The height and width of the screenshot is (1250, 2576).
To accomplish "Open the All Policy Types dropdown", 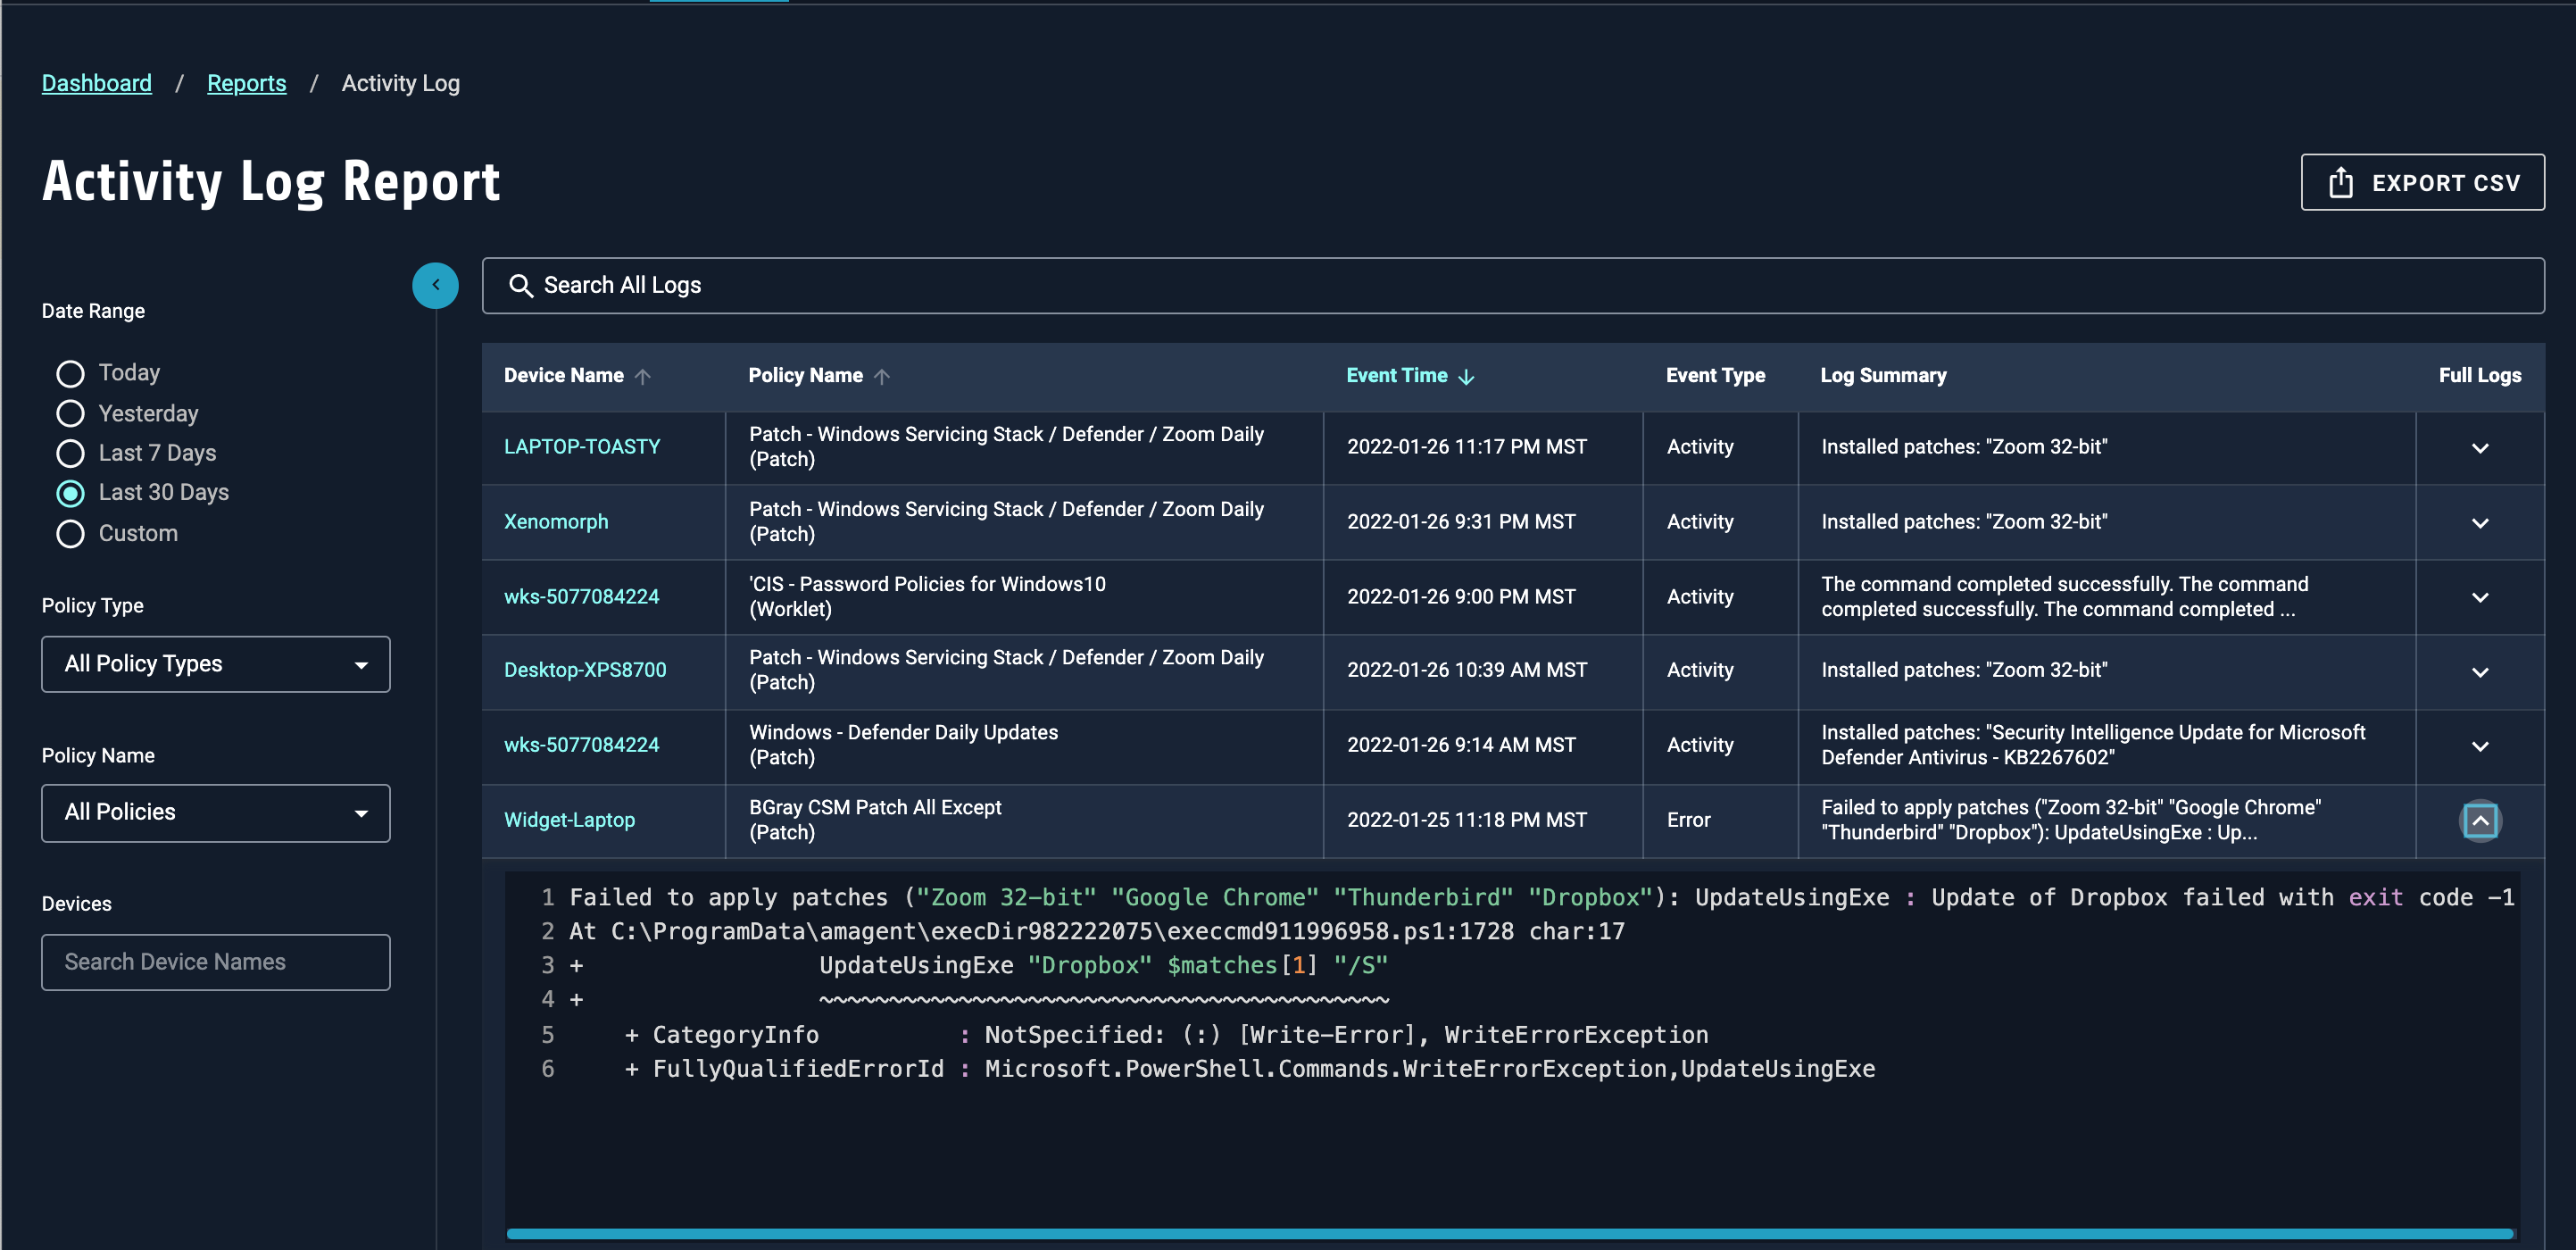I will coord(216,664).
